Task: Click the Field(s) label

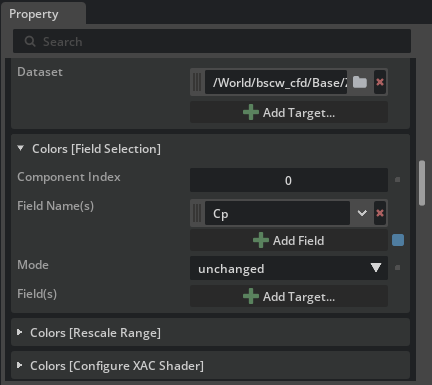Action: coord(37,294)
